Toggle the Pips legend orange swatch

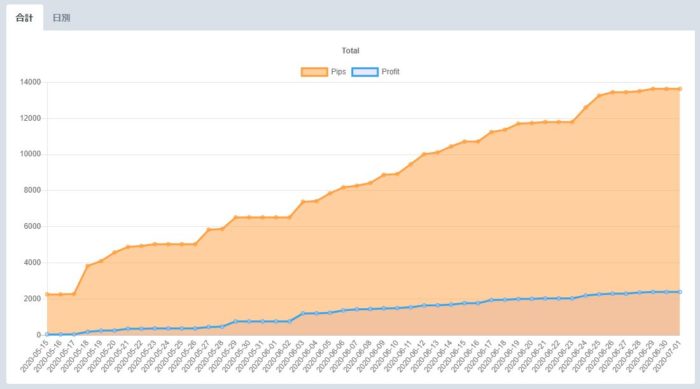[x=314, y=72]
